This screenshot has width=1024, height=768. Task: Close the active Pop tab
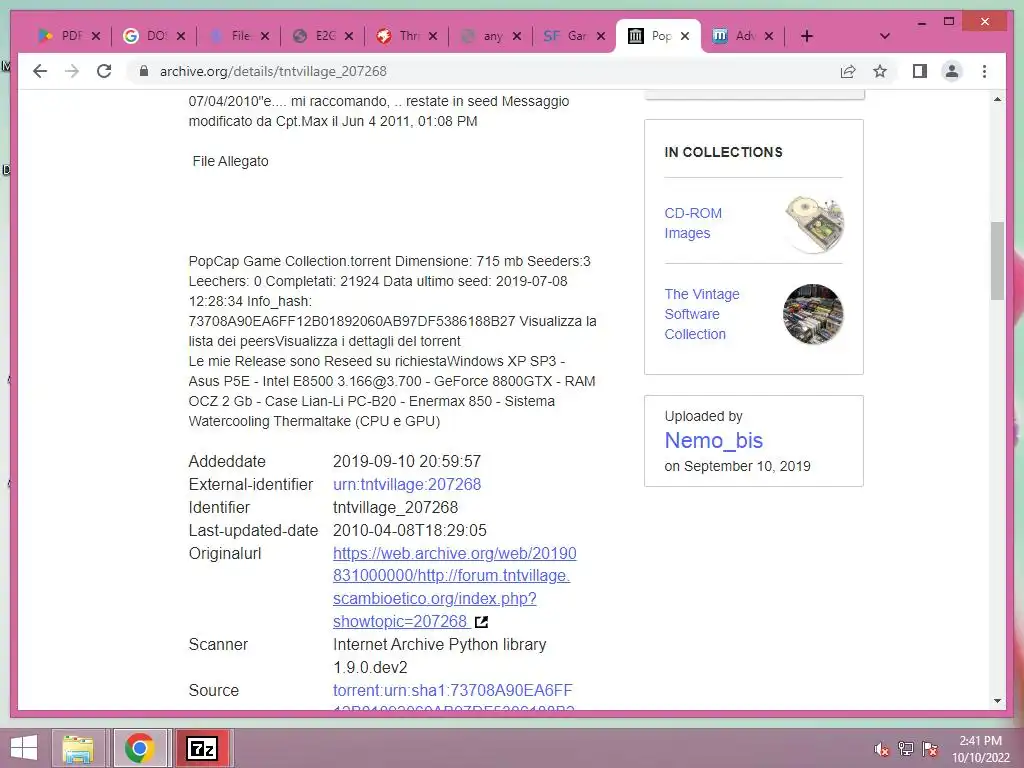coord(684,36)
